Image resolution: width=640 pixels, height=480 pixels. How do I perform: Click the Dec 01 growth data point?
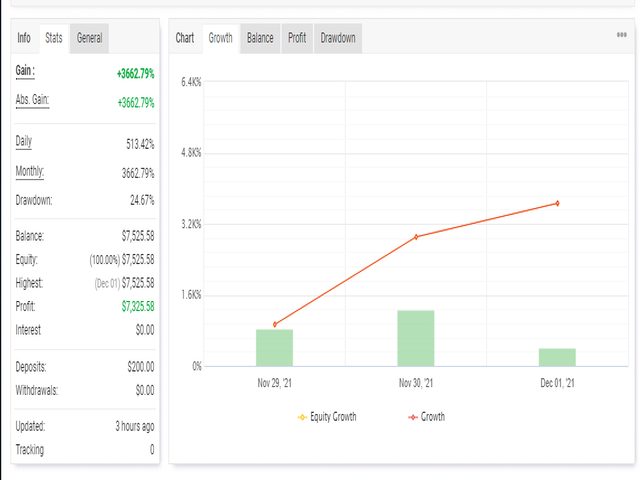point(557,203)
